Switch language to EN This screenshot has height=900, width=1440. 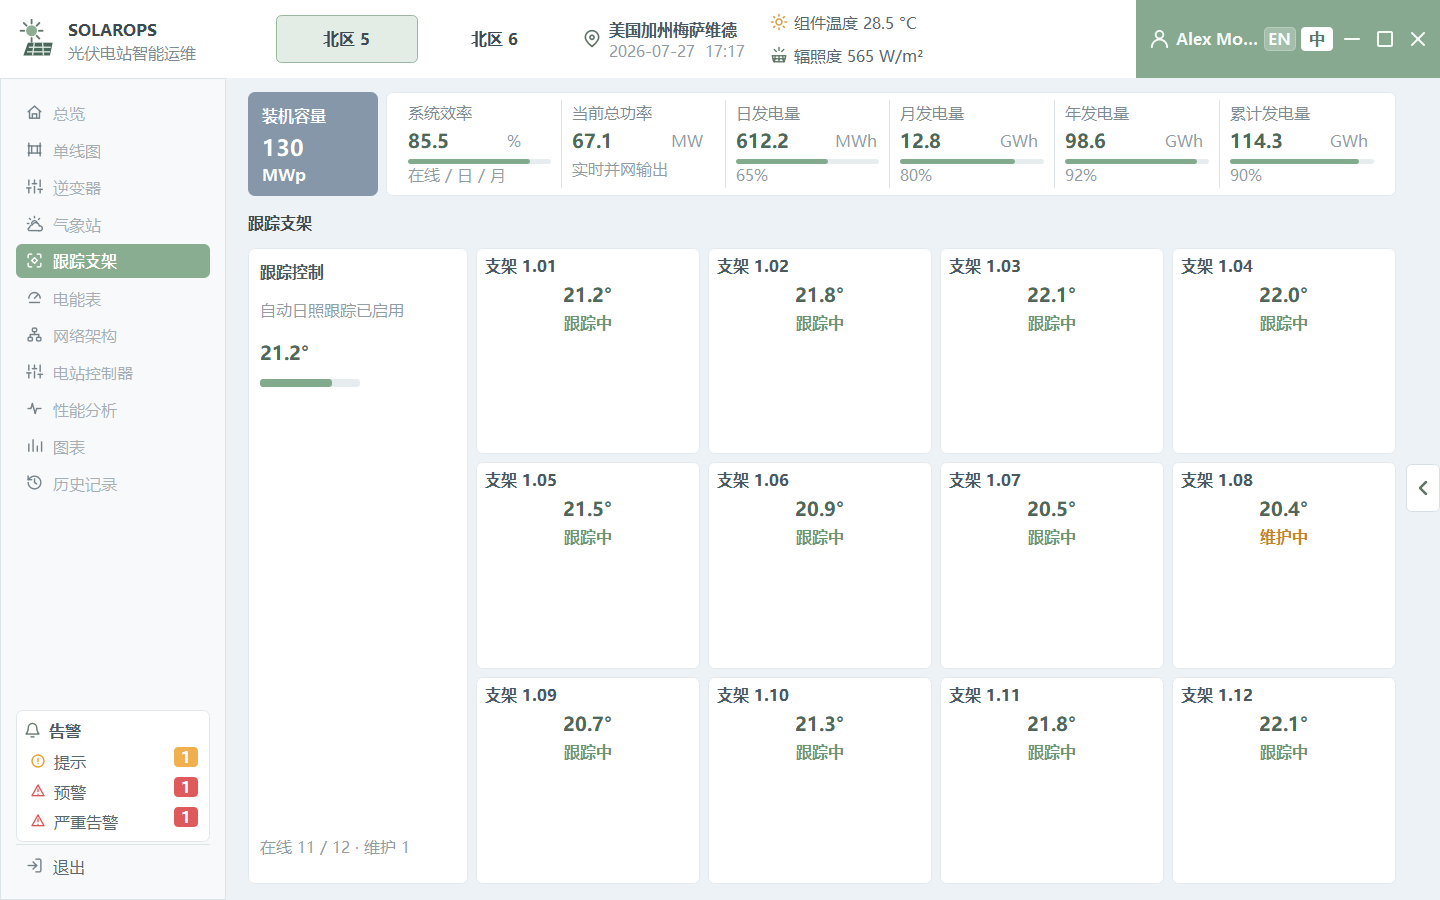pos(1279,39)
